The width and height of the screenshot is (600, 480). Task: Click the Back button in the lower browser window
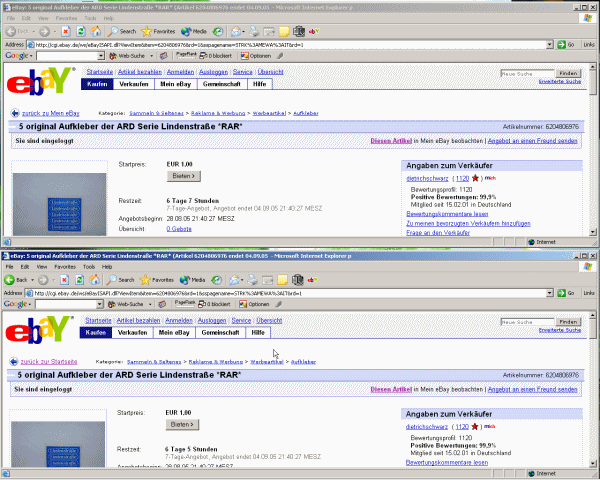[20, 280]
